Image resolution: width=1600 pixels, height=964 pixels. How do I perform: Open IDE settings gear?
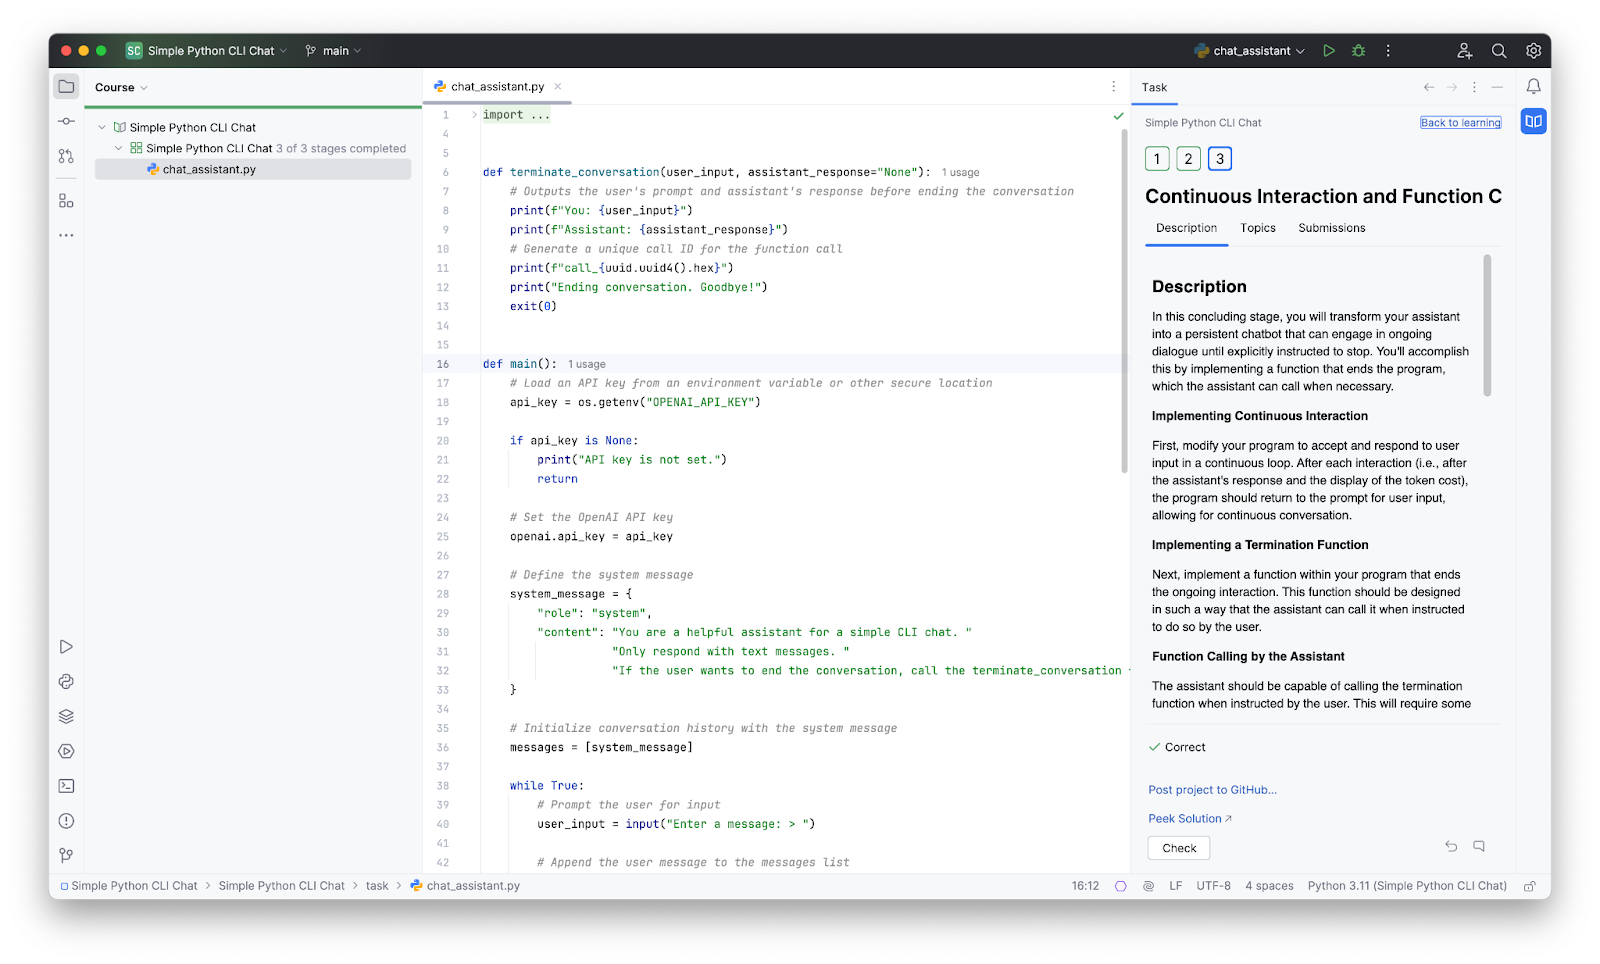click(x=1533, y=51)
